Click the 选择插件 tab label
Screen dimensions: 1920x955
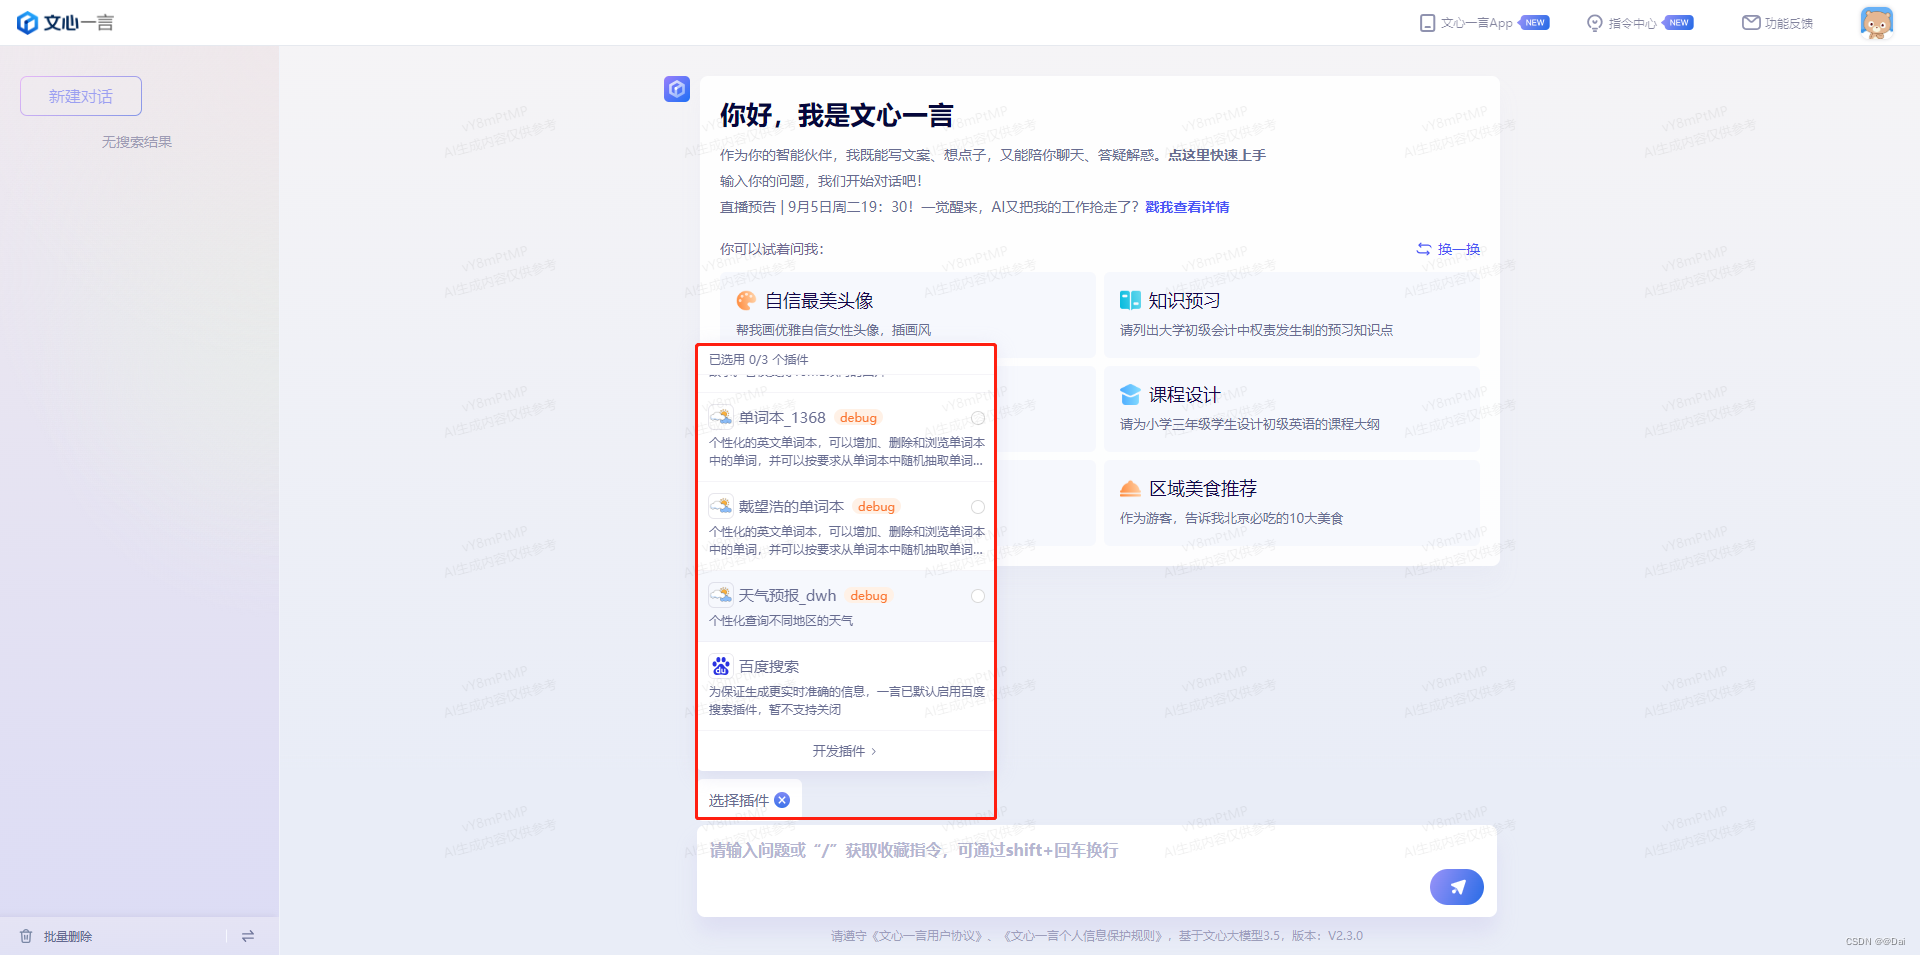[x=739, y=800]
